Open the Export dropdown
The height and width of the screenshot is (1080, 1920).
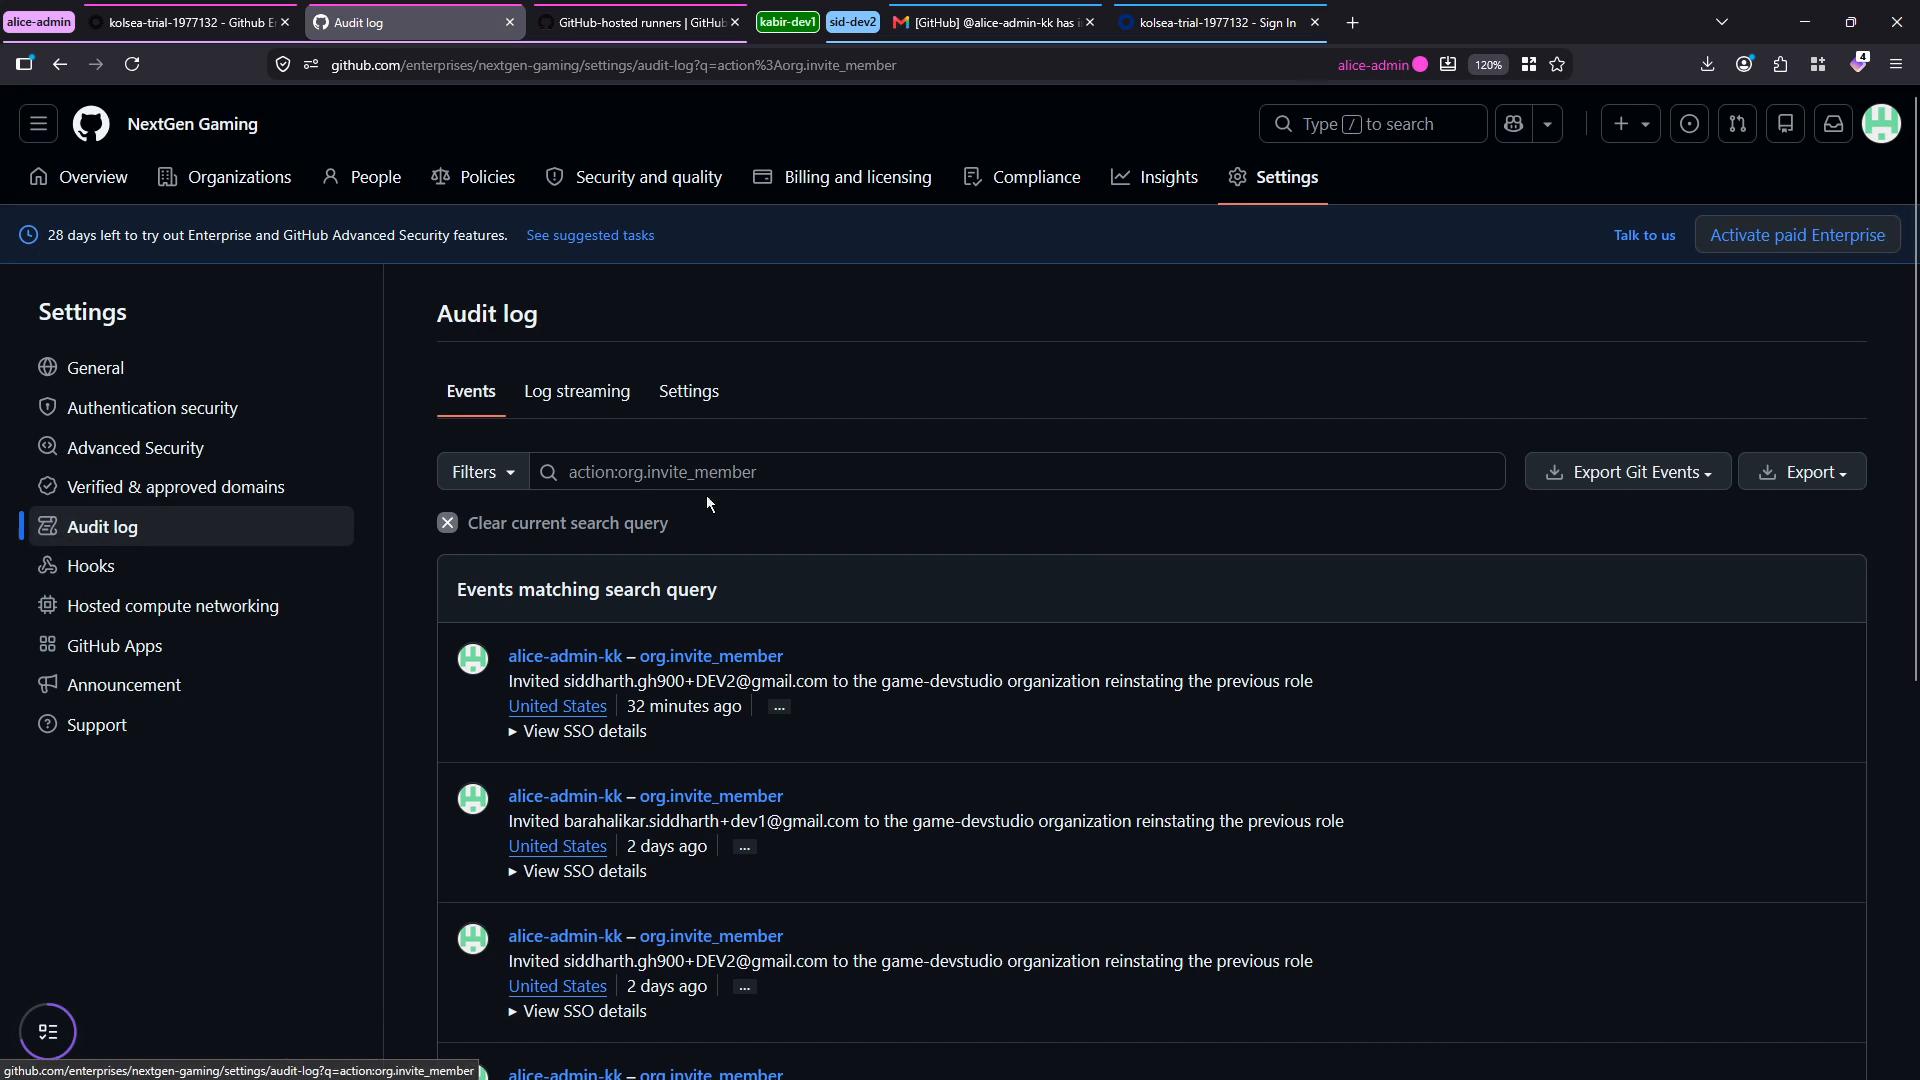pyautogui.click(x=1802, y=472)
